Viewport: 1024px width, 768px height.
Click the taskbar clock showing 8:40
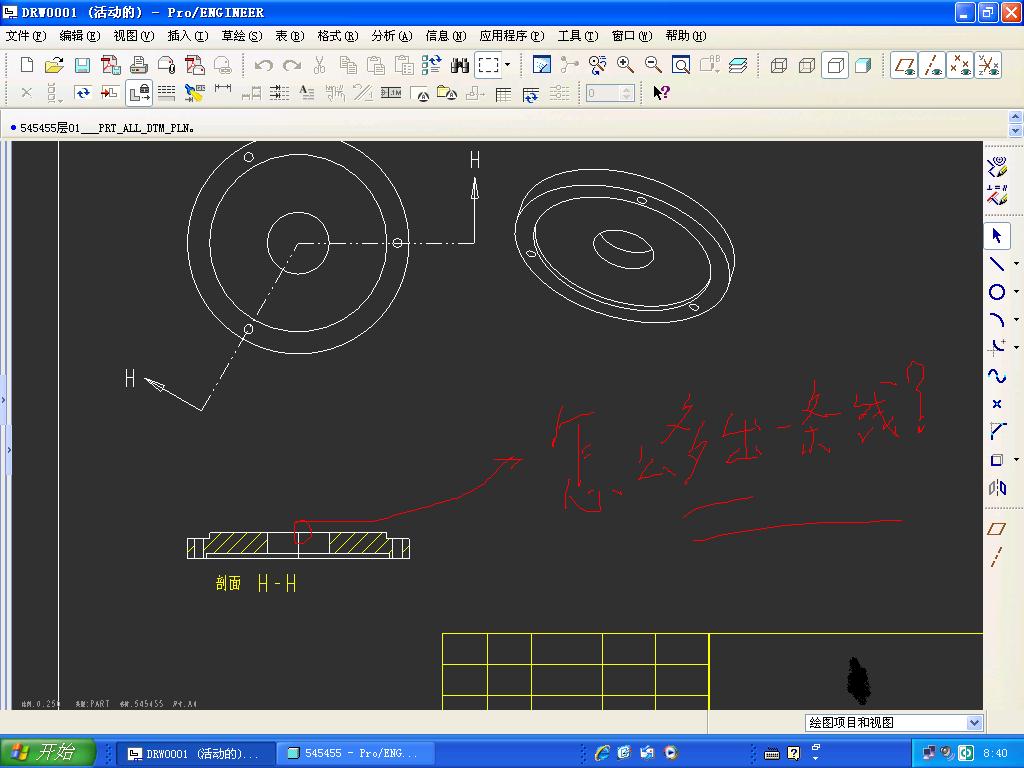(x=995, y=753)
